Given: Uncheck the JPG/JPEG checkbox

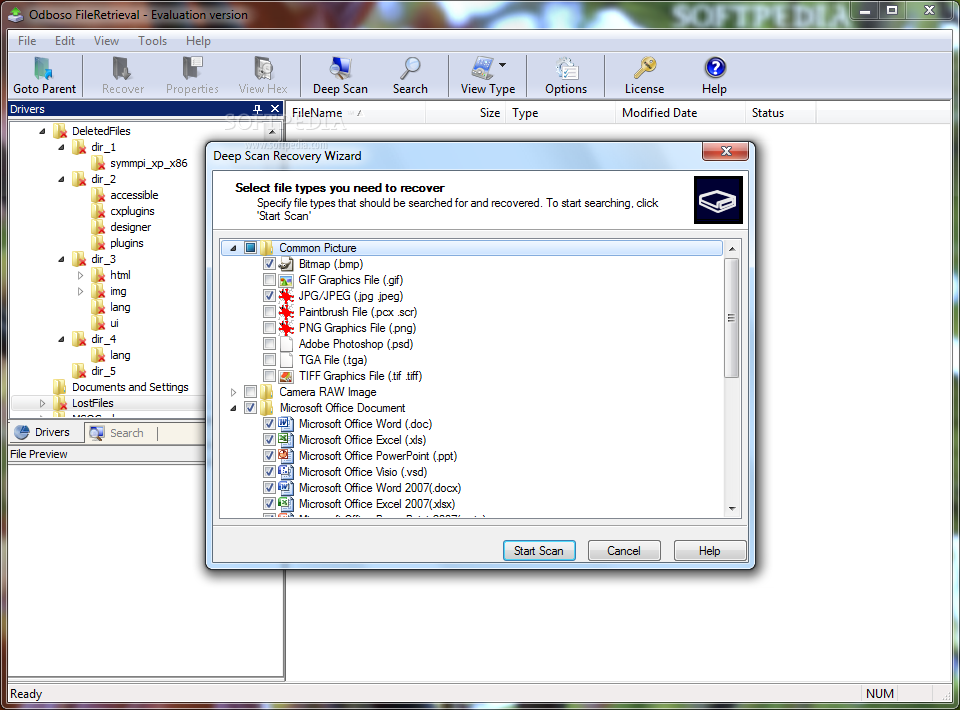Looking at the screenshot, I should point(269,296).
